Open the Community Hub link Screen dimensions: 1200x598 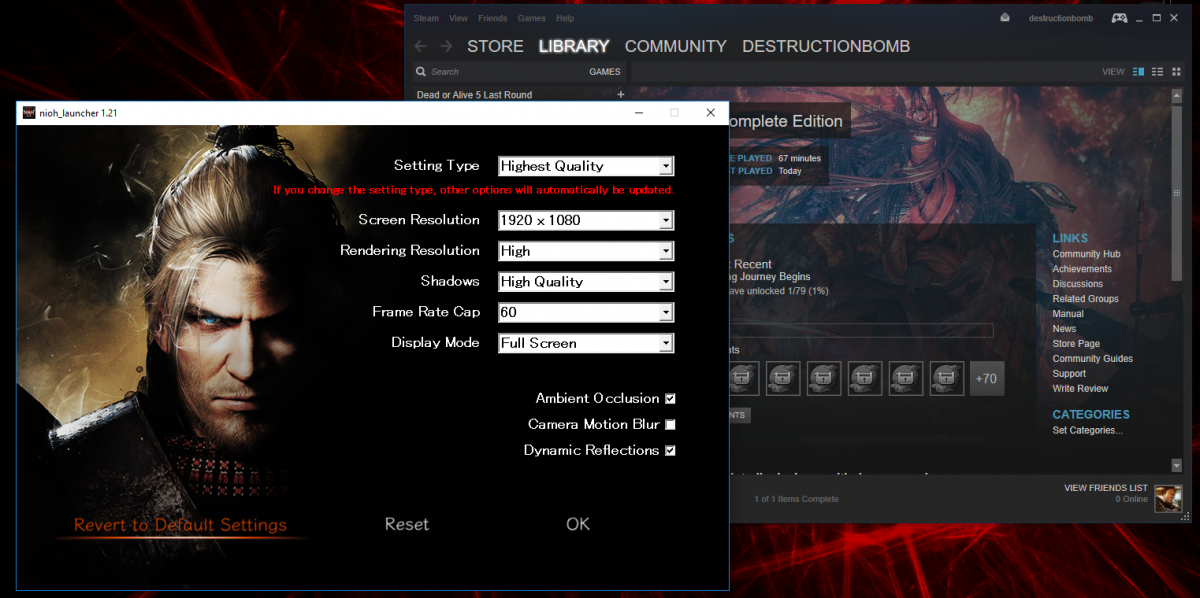pyautogui.click(x=1086, y=254)
